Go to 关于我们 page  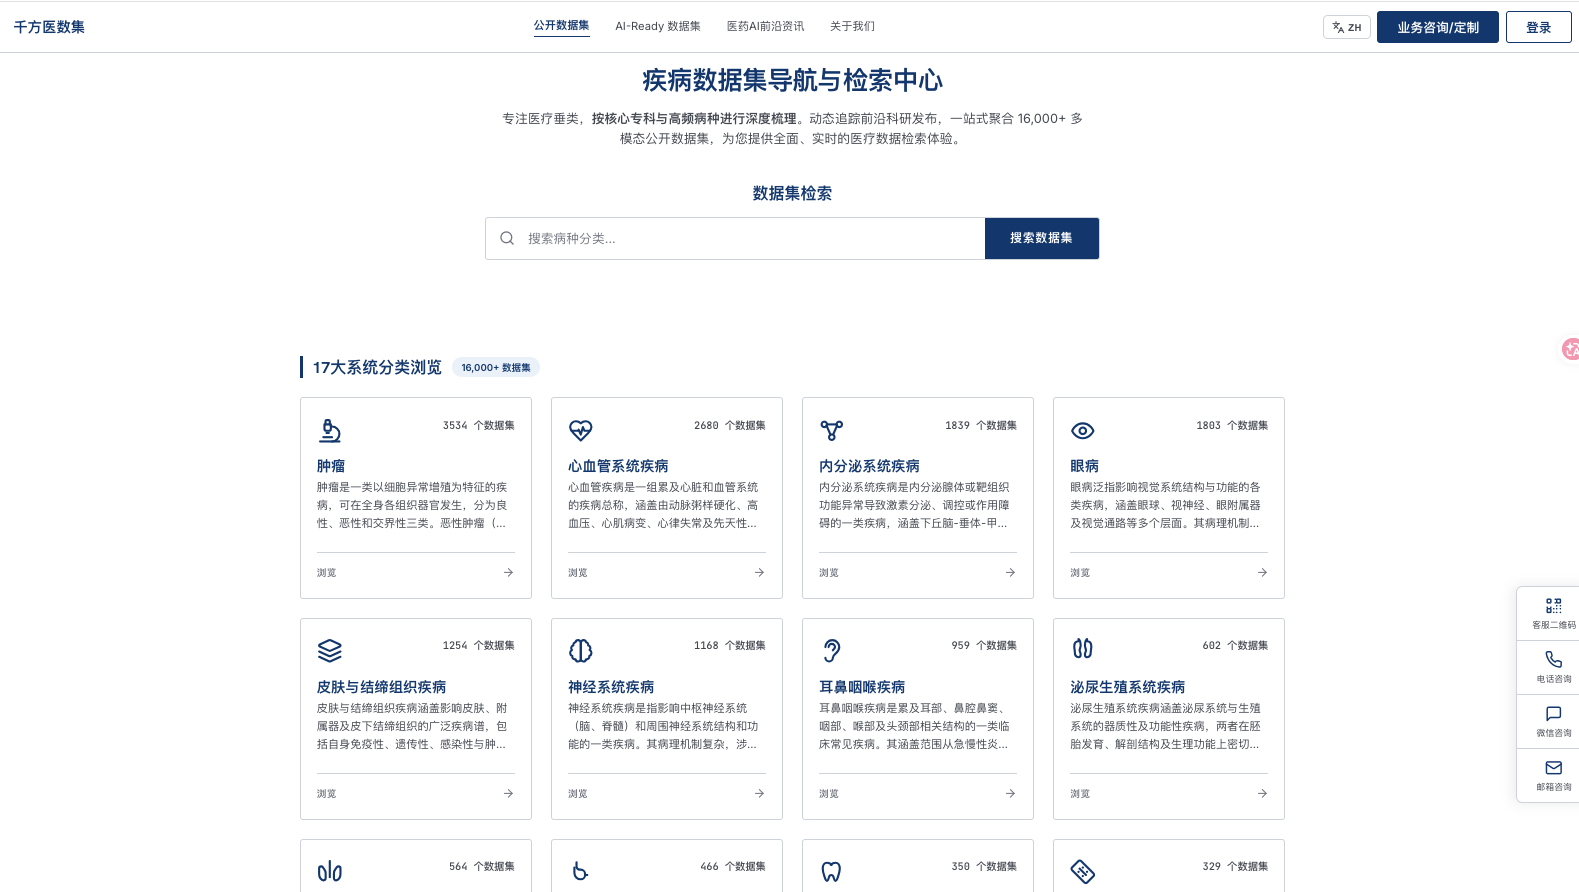pos(852,27)
